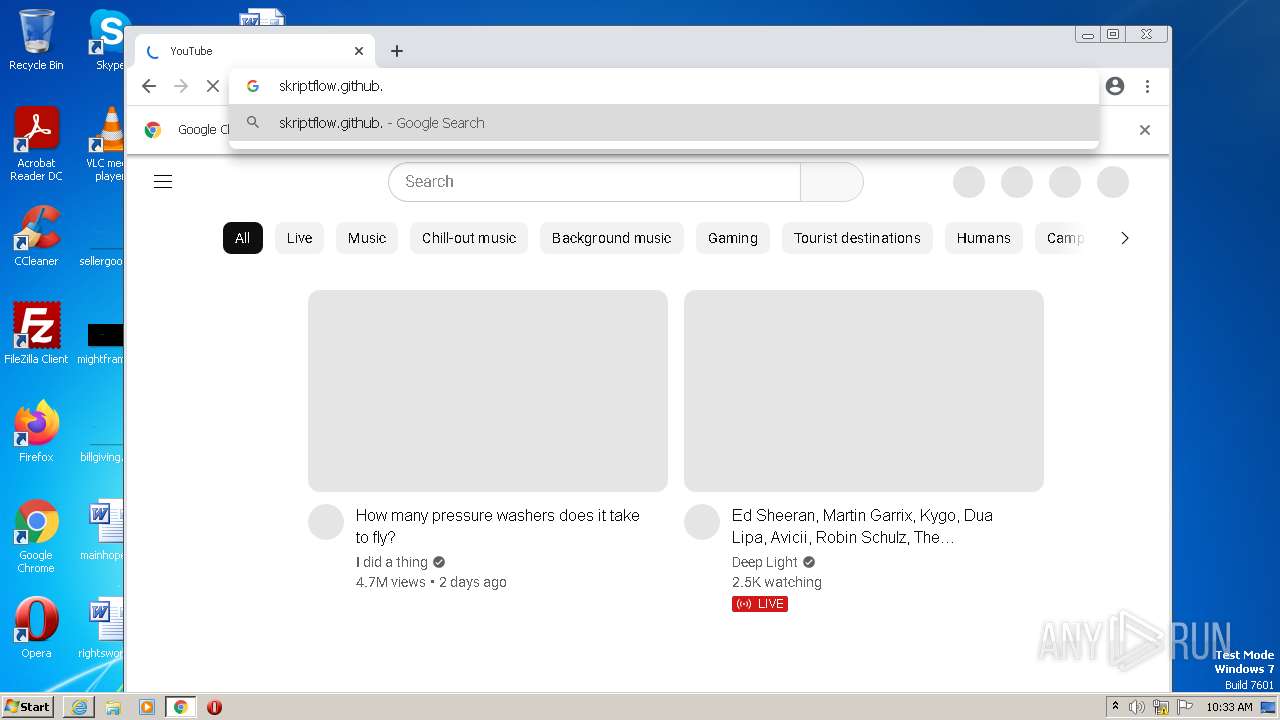Viewport: 1280px width, 720px height.
Task: Open the Windows Start menu
Action: click(x=27, y=707)
